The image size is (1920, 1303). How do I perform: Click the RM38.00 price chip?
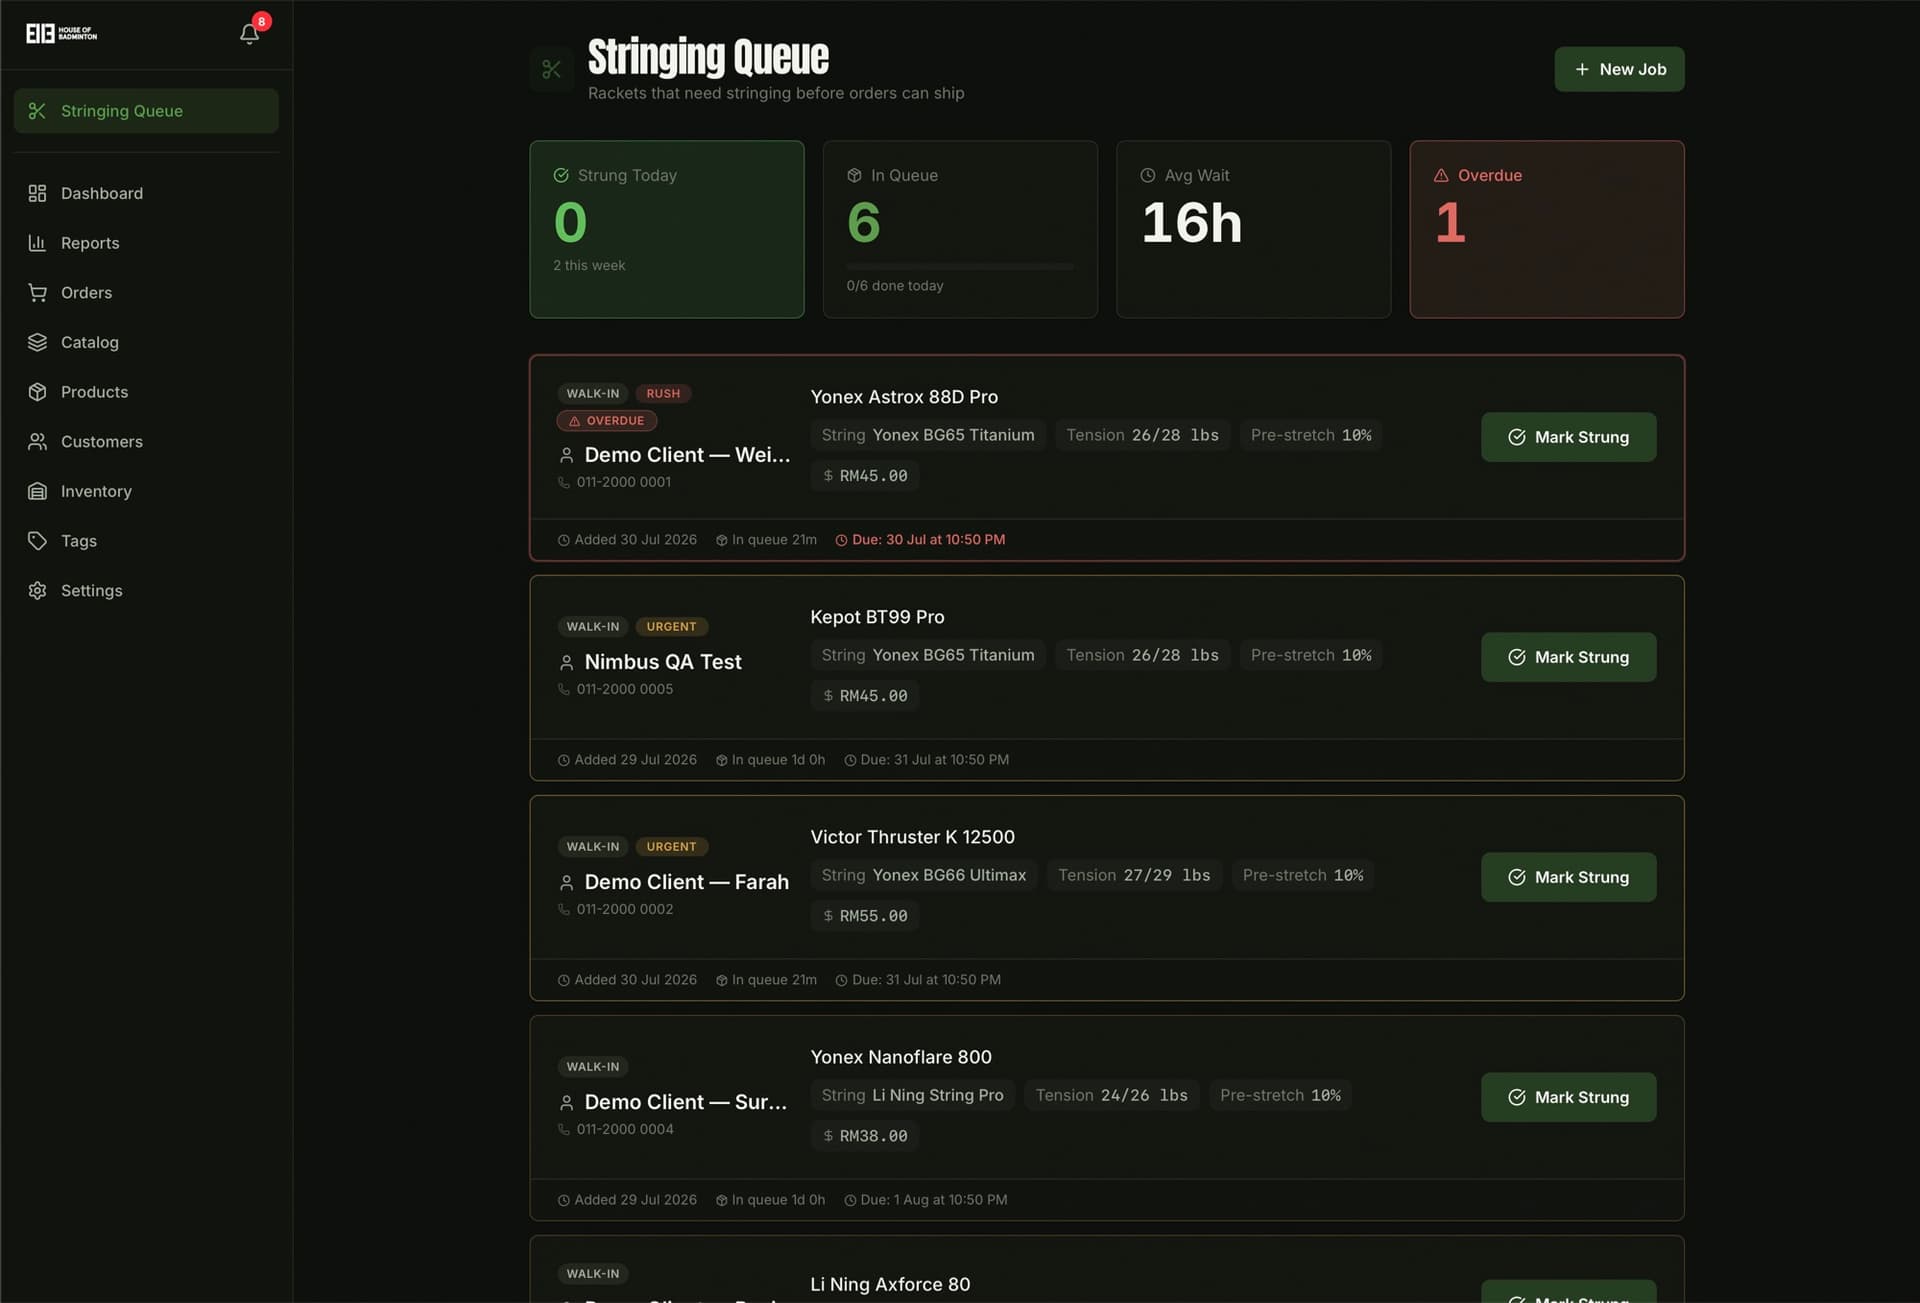pyautogui.click(x=865, y=1136)
